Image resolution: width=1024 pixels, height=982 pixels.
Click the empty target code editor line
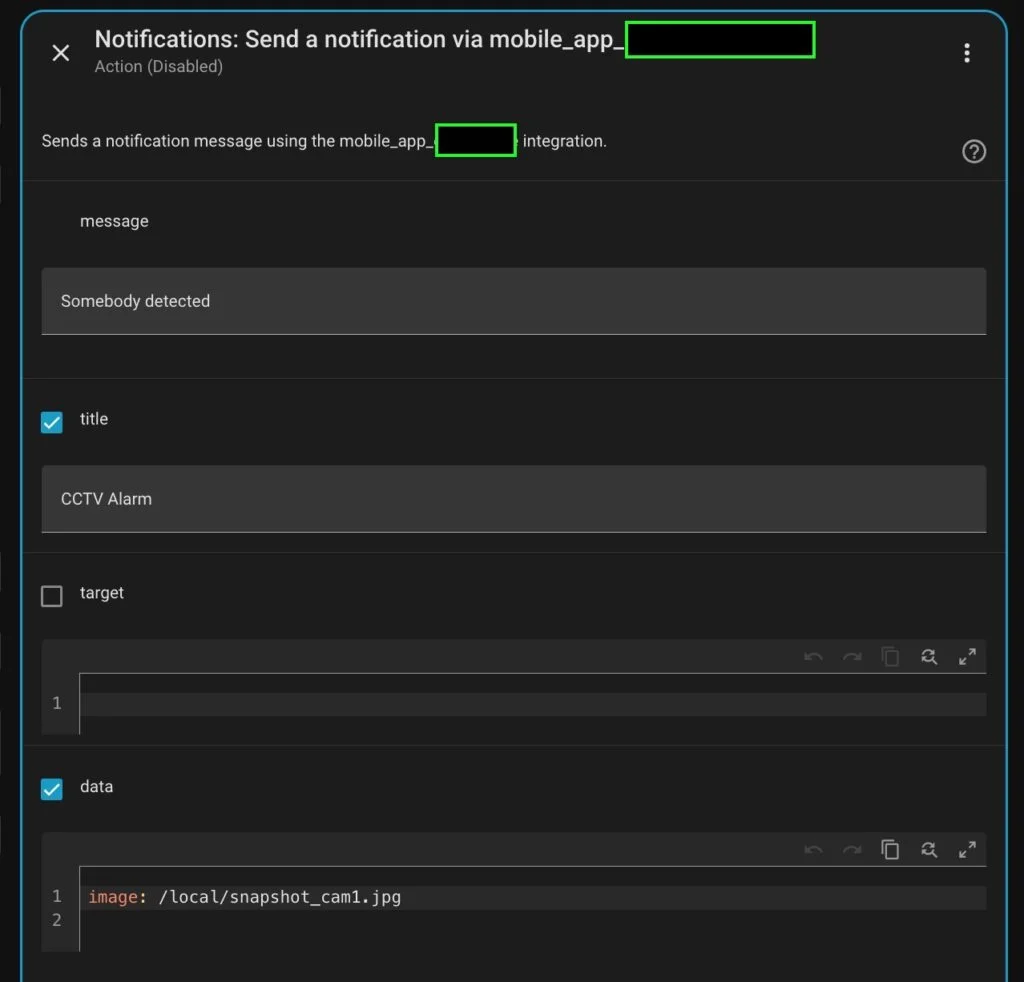(x=530, y=704)
